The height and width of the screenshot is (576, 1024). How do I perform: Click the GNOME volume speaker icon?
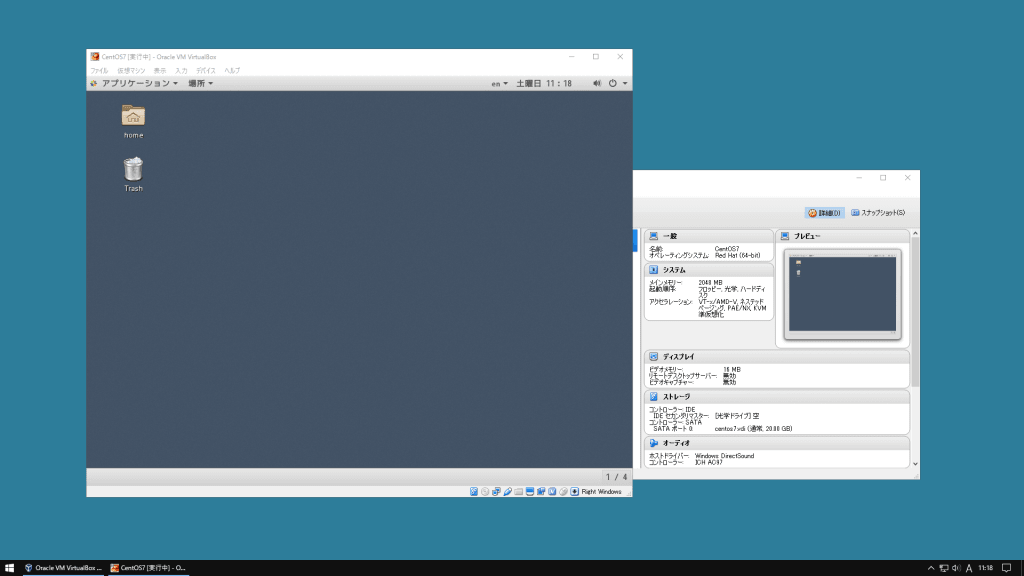pos(596,84)
